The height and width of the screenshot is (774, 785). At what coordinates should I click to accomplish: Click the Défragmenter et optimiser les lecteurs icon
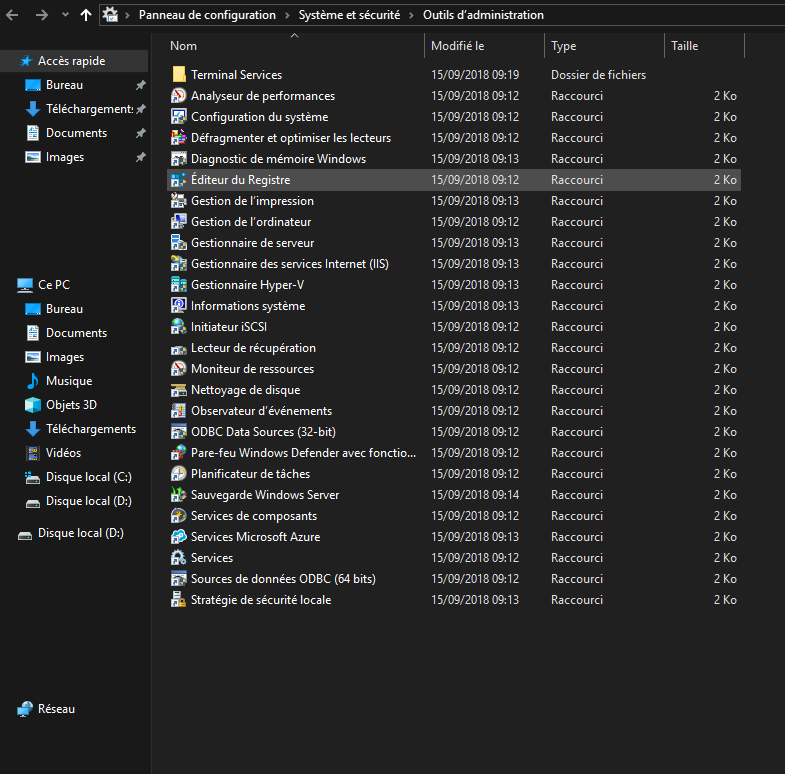[x=179, y=138]
